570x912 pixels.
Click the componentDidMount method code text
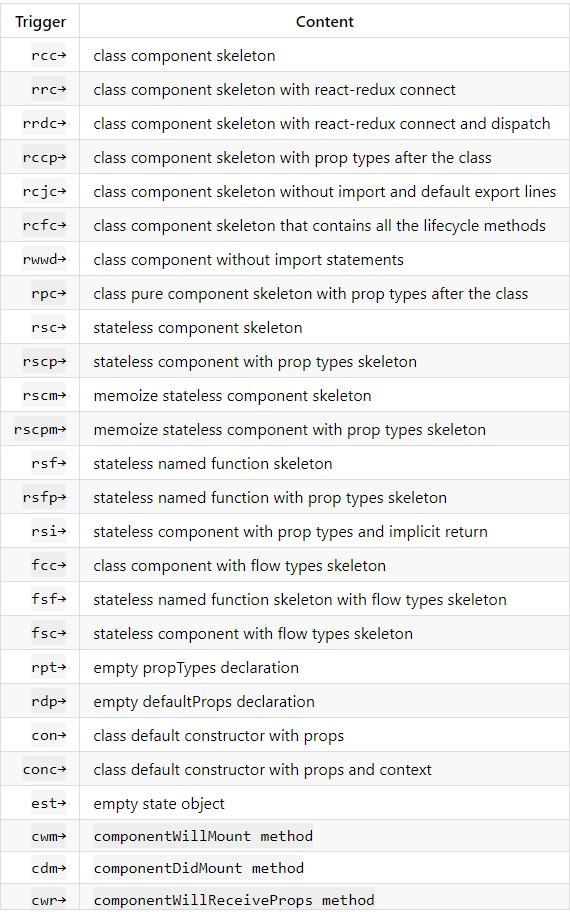[x=198, y=868]
